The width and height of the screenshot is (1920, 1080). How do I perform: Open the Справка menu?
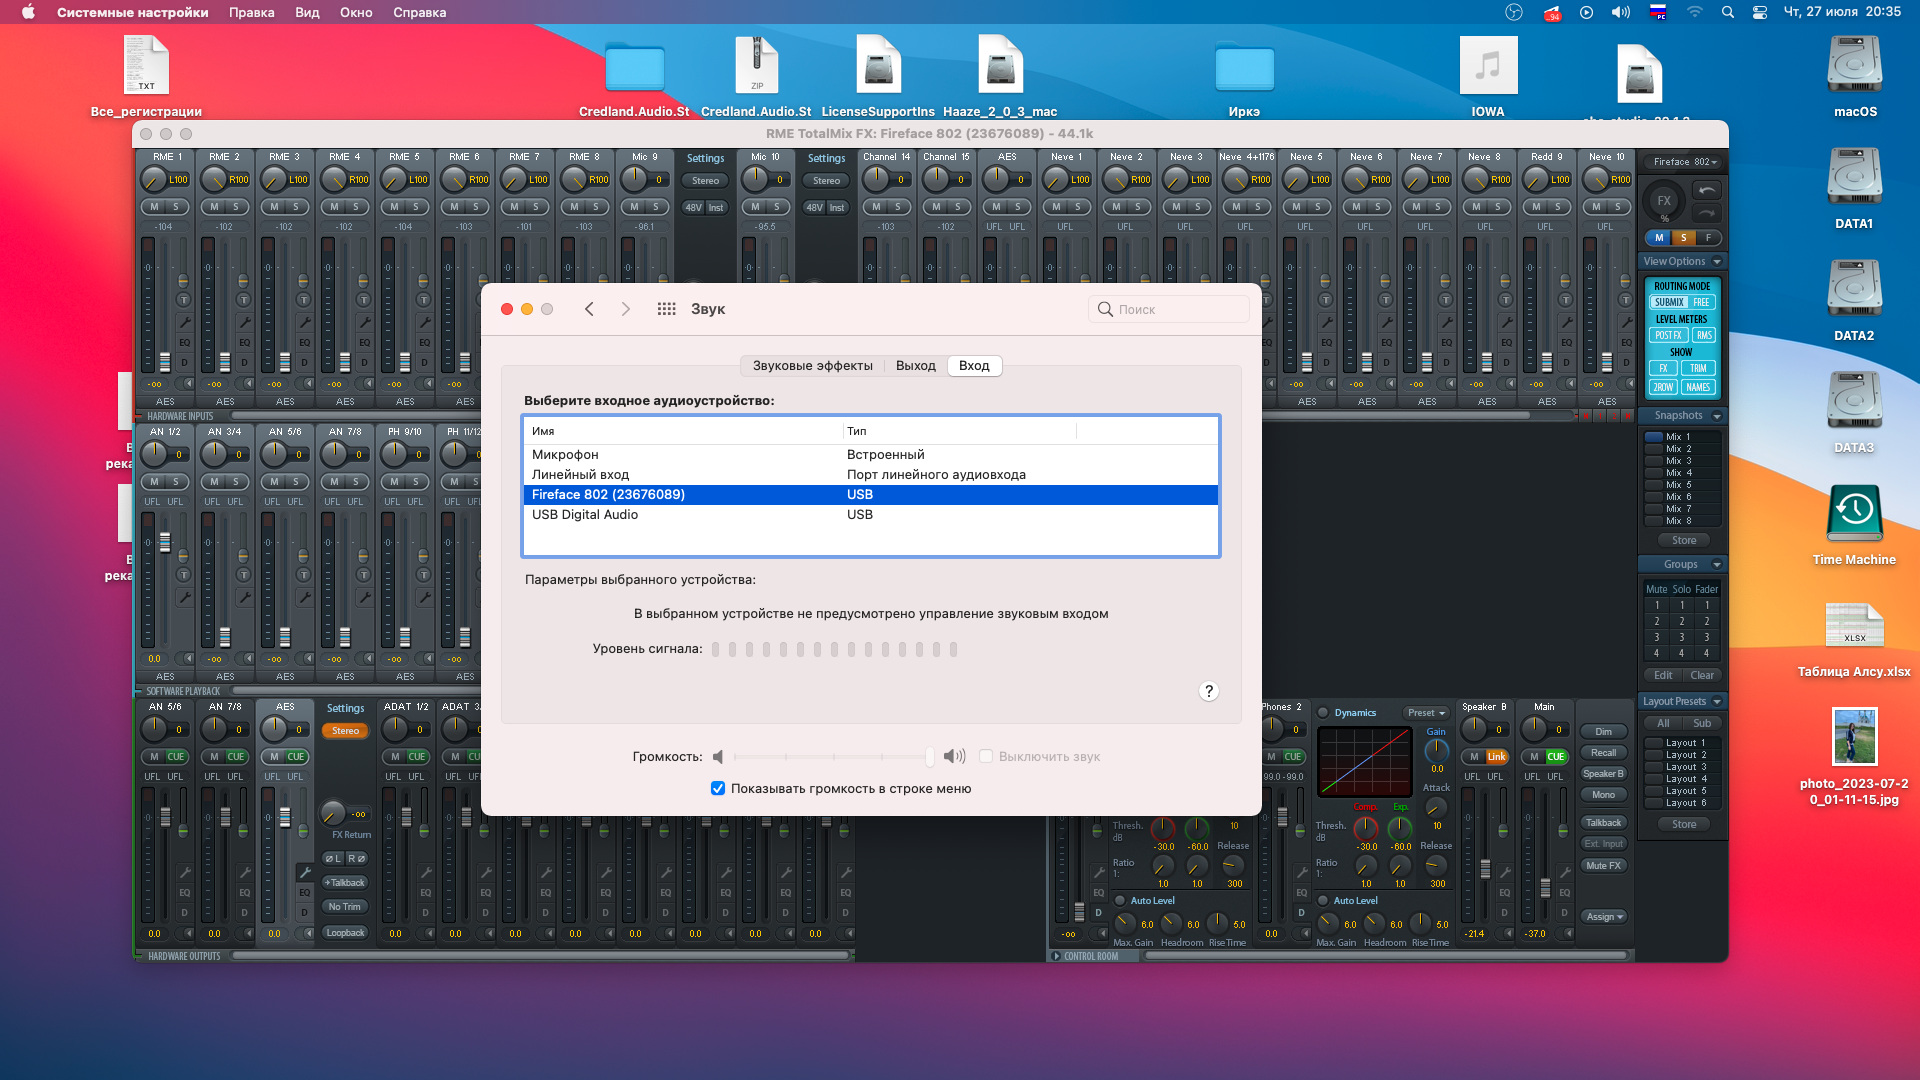coord(419,12)
